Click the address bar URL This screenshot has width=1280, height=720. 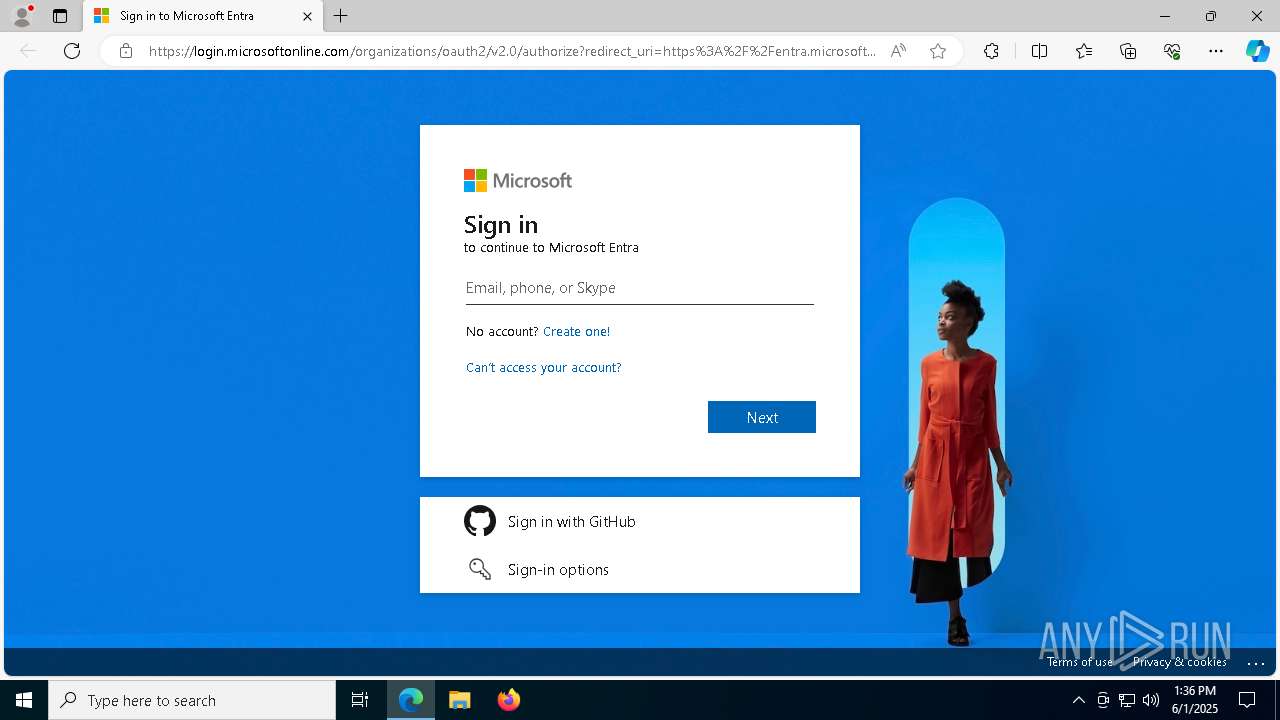[512, 51]
